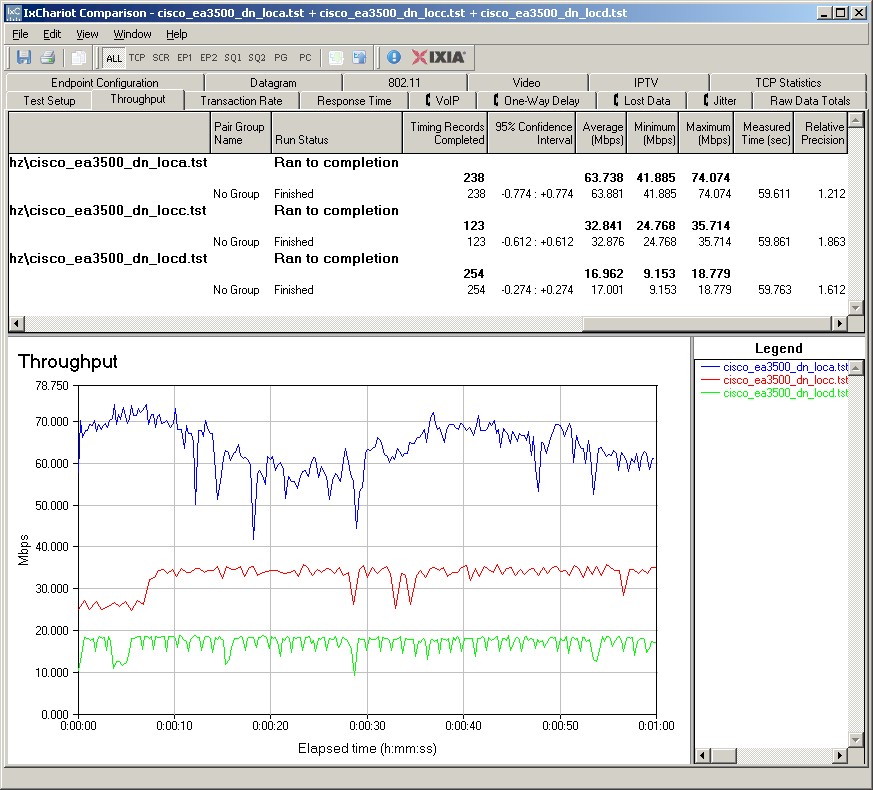Click the Legend panel scroll-right arrow
This screenshot has width=873, height=790.
[841, 755]
